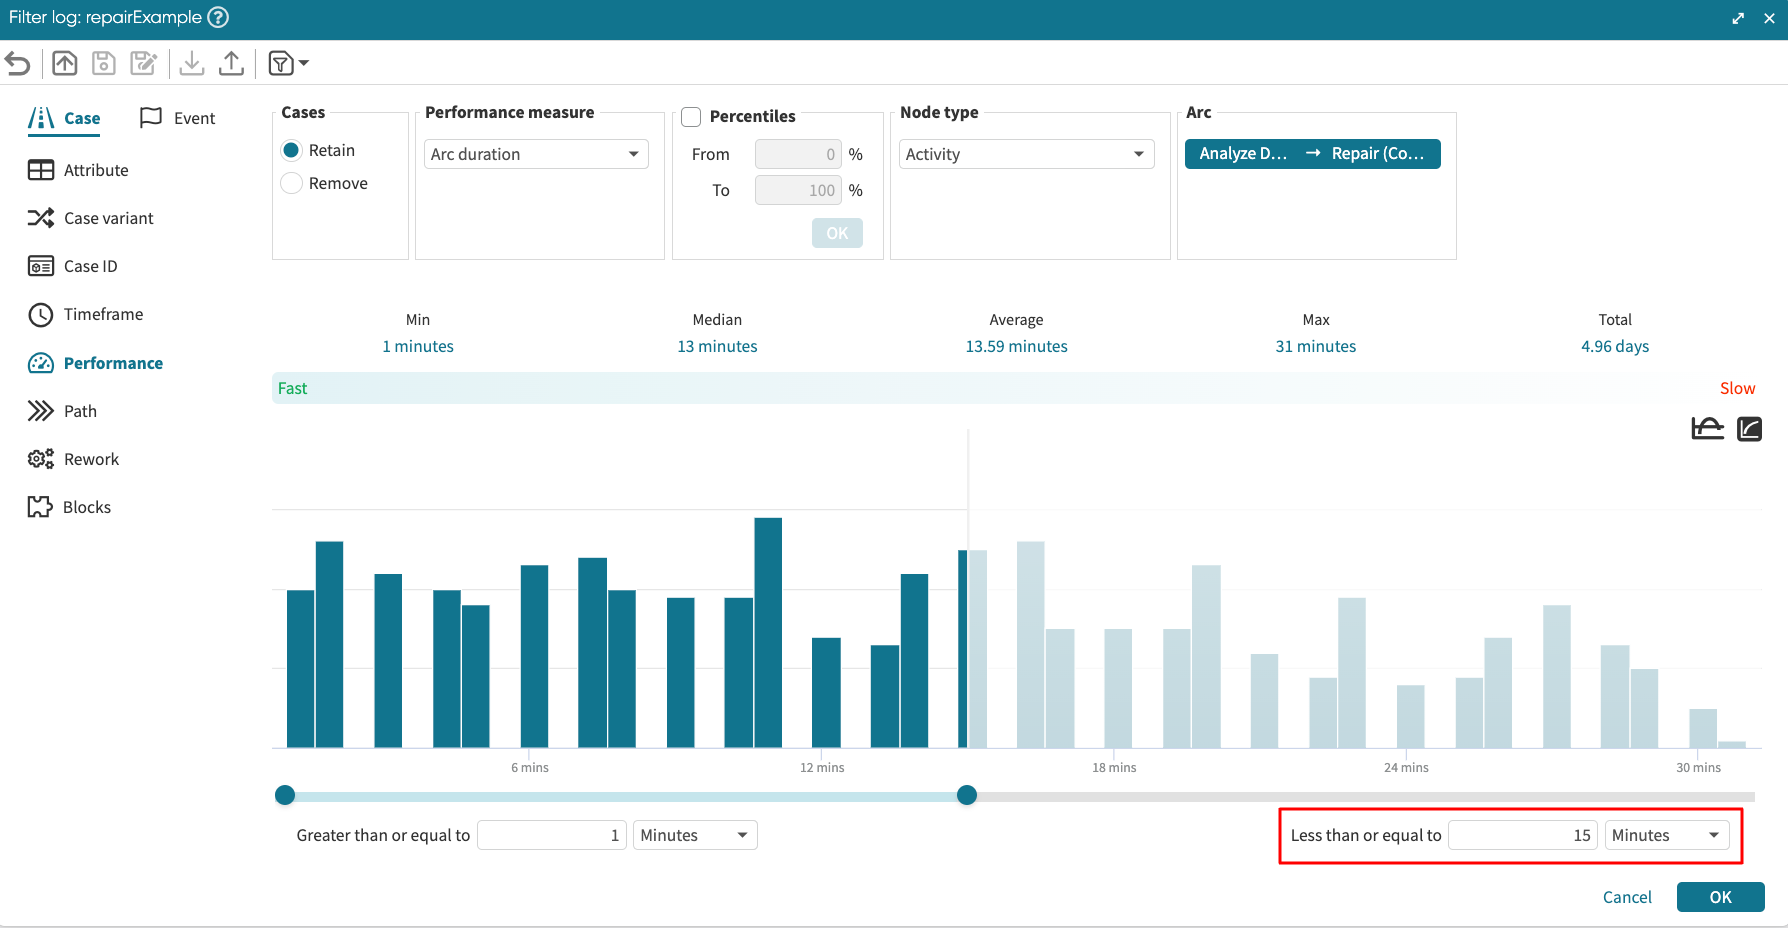Open the filter funnel dropdown in toolbar
The image size is (1788, 928).
tap(288, 64)
